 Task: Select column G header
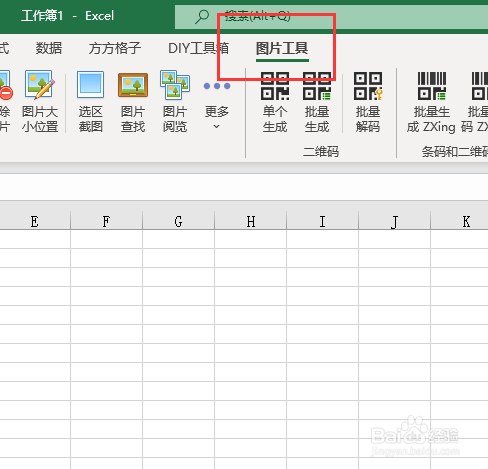tap(178, 221)
